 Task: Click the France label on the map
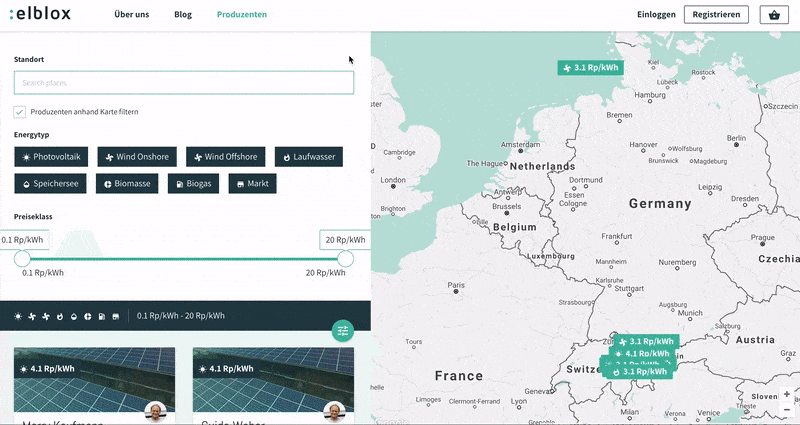459,376
